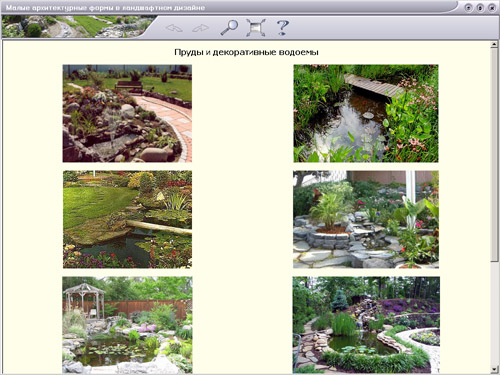Open help via the question mark icon
This screenshot has width=500, height=375.
tap(283, 27)
